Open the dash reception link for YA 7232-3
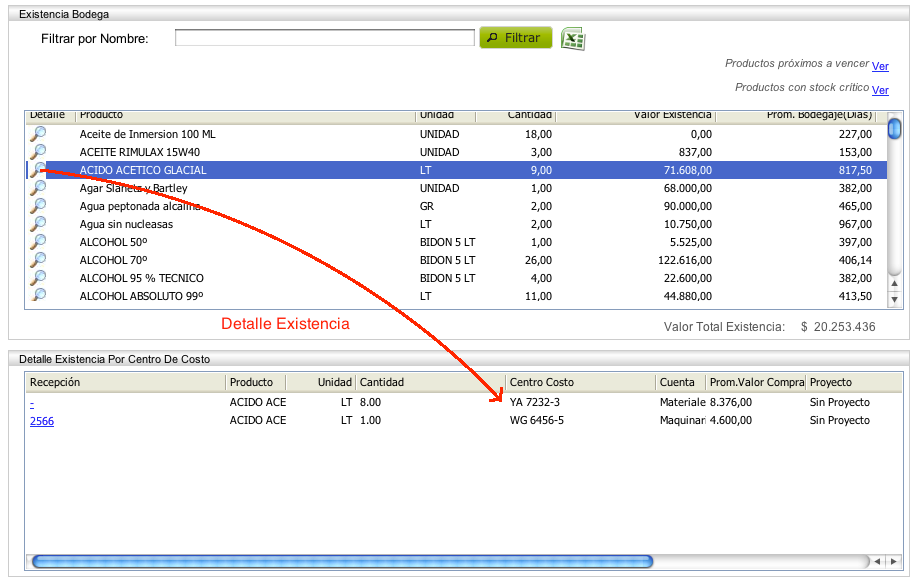Screen dimensions: 918x584 [32, 403]
